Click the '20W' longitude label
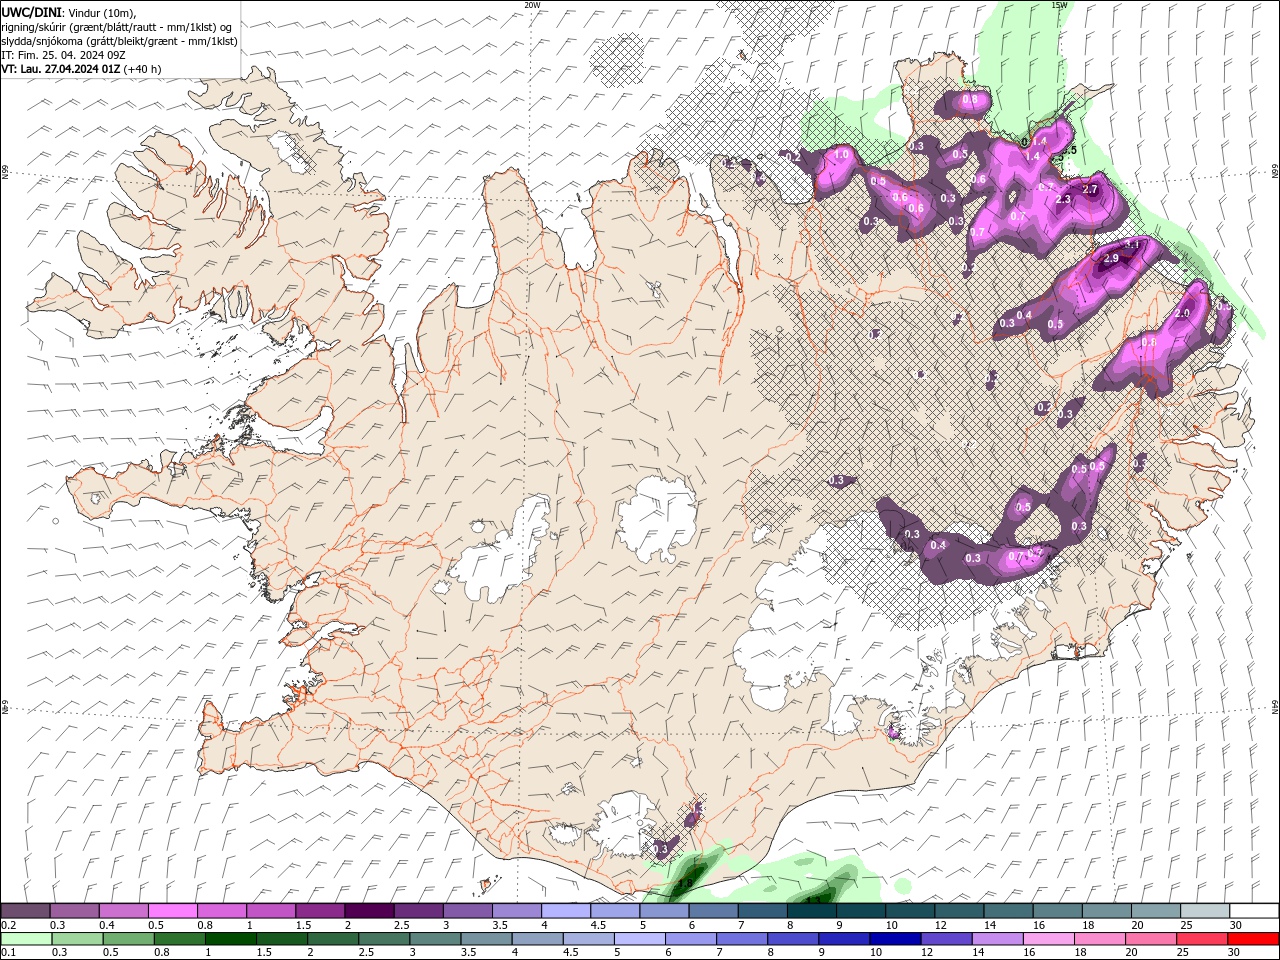This screenshot has width=1280, height=960. tap(532, 5)
